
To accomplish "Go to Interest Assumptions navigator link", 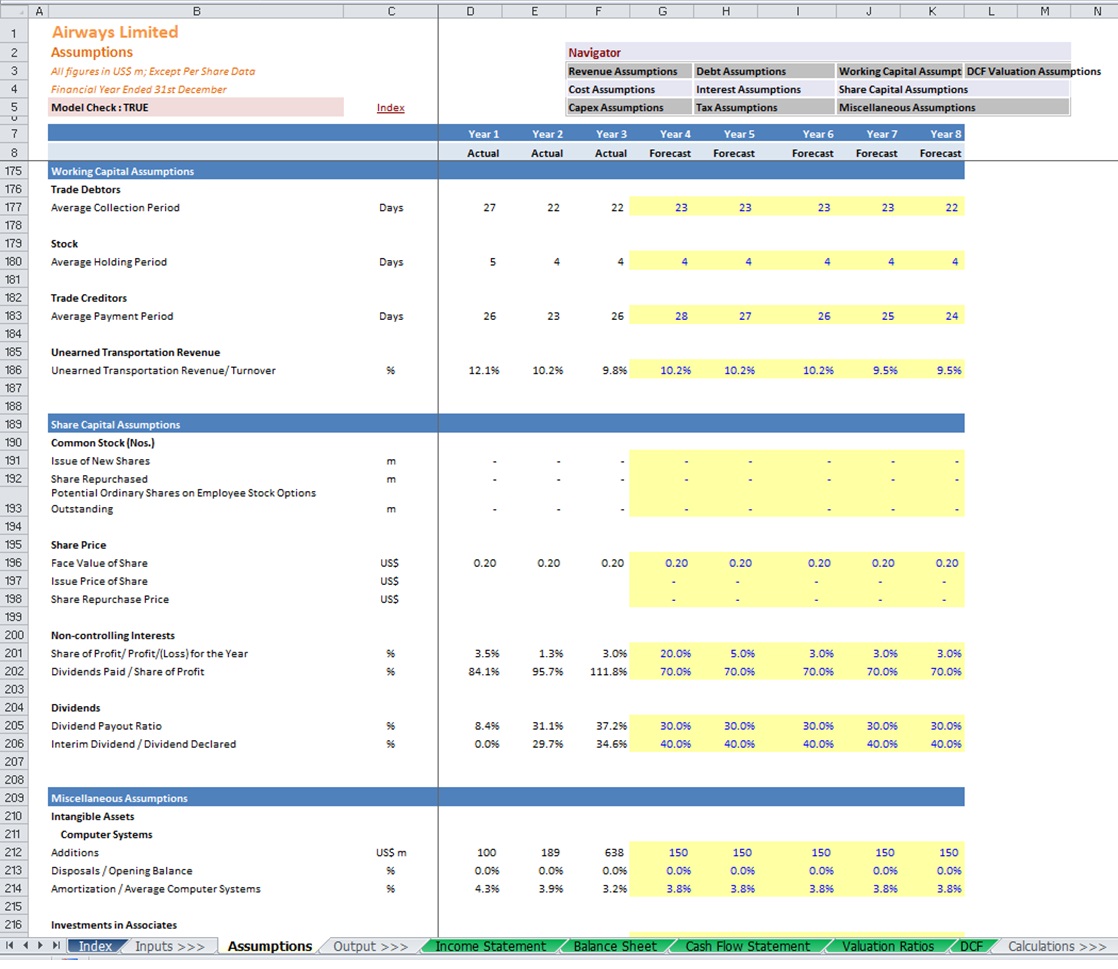I will pyautogui.click(x=764, y=91).
